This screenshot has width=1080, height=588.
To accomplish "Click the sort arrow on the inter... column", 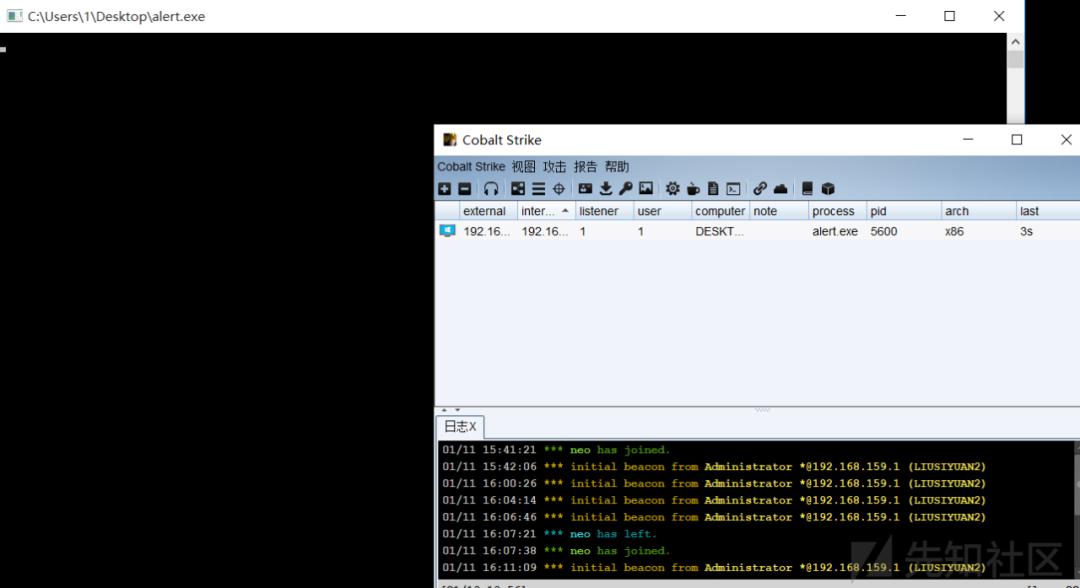I will pyautogui.click(x=565, y=211).
